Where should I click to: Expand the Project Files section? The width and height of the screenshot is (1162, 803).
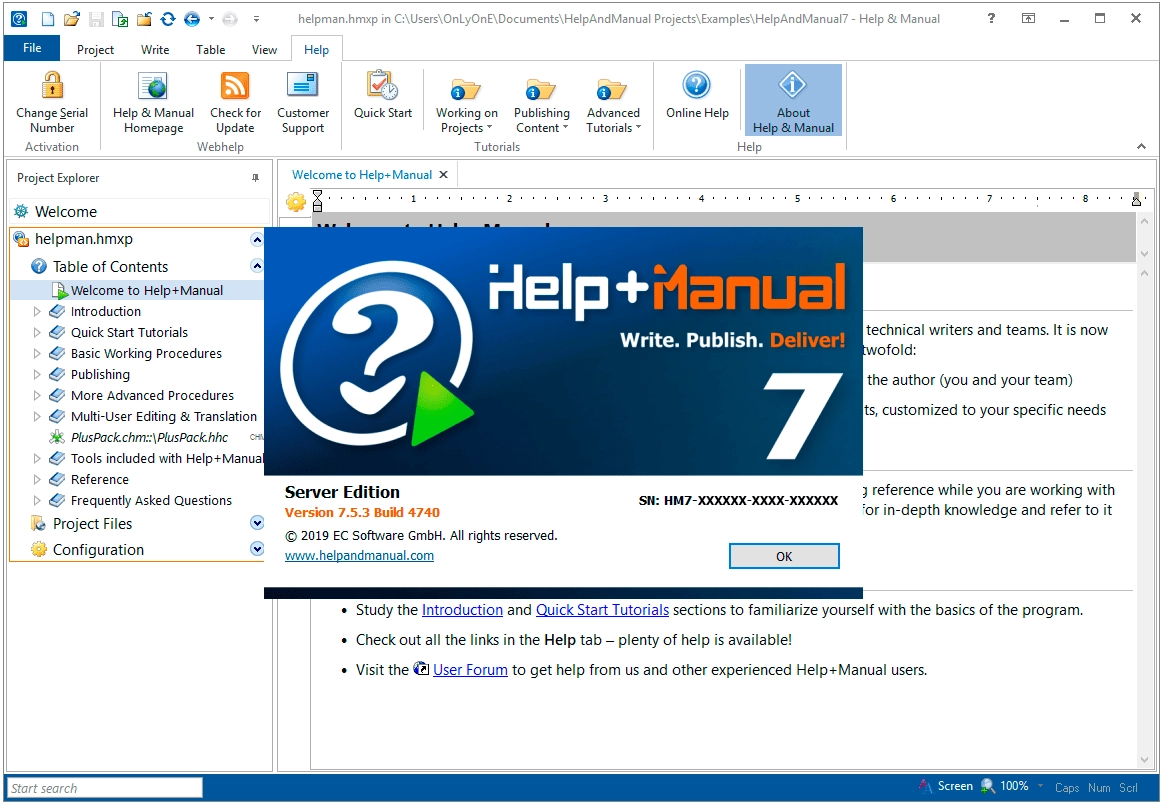pos(257,523)
